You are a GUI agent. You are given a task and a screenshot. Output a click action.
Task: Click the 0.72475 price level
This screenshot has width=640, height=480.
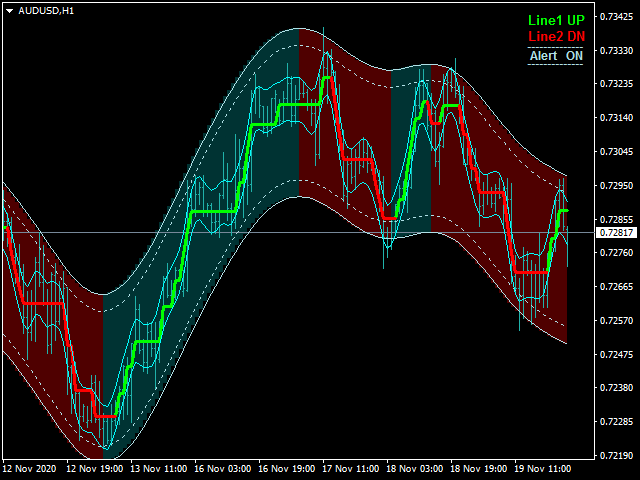click(616, 354)
